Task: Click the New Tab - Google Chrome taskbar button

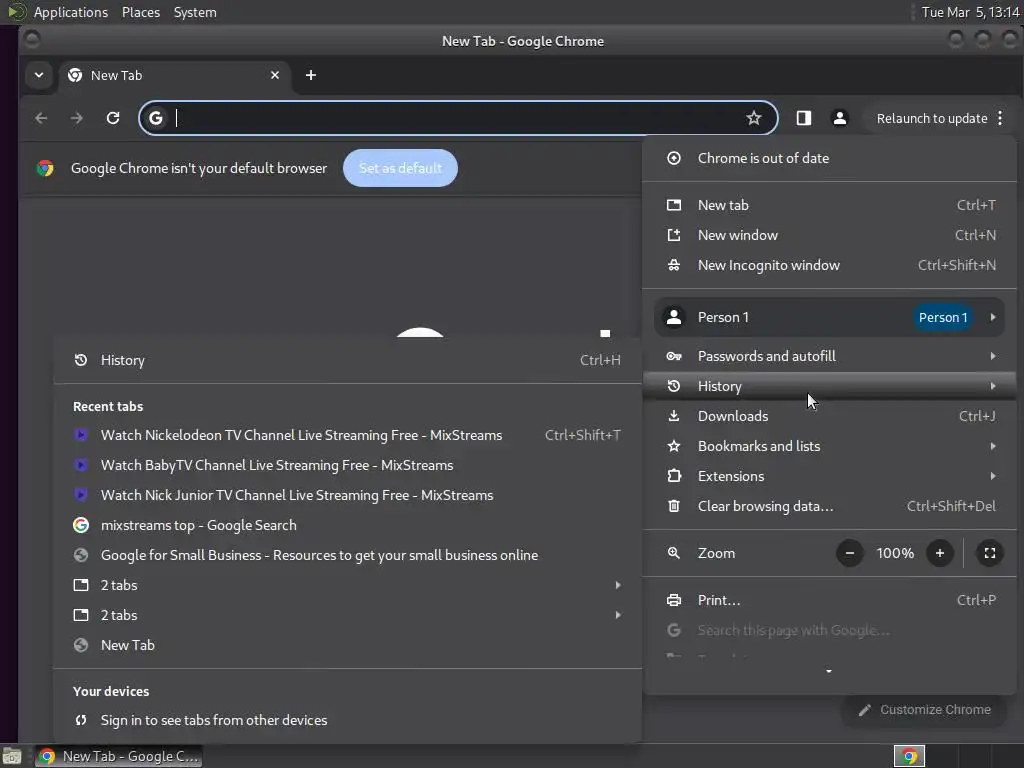Action: (118, 756)
